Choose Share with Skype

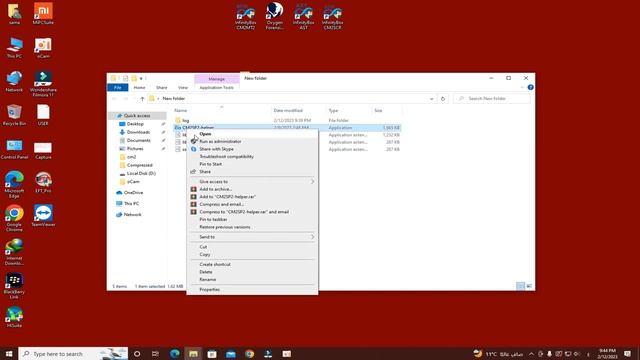216,149
